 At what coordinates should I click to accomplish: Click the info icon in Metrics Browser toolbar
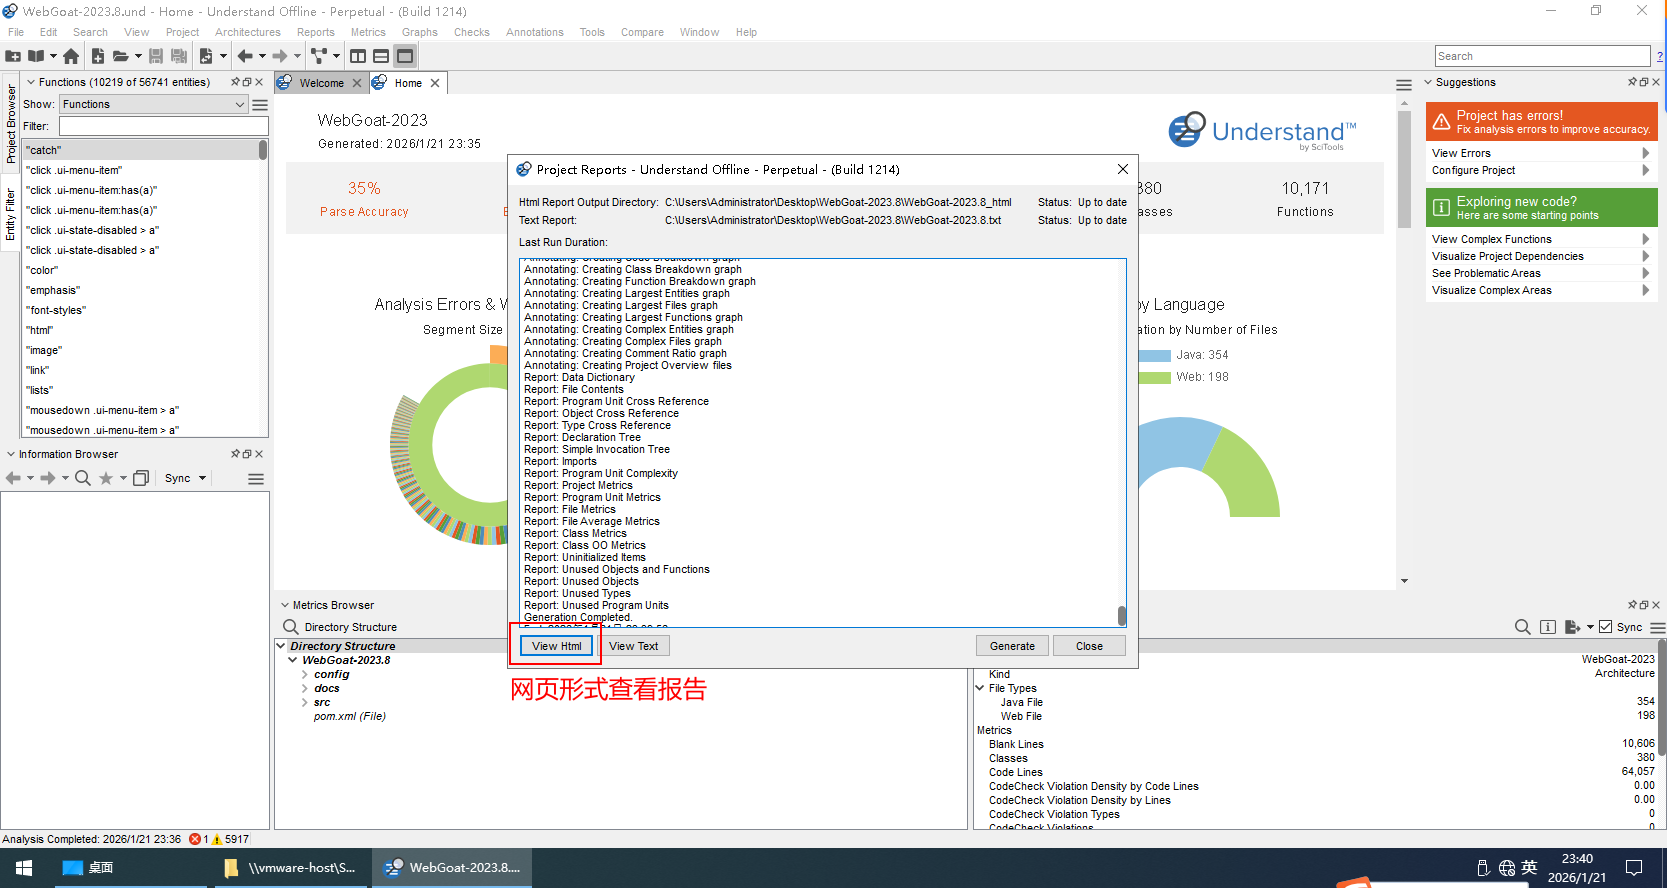[x=1547, y=627]
